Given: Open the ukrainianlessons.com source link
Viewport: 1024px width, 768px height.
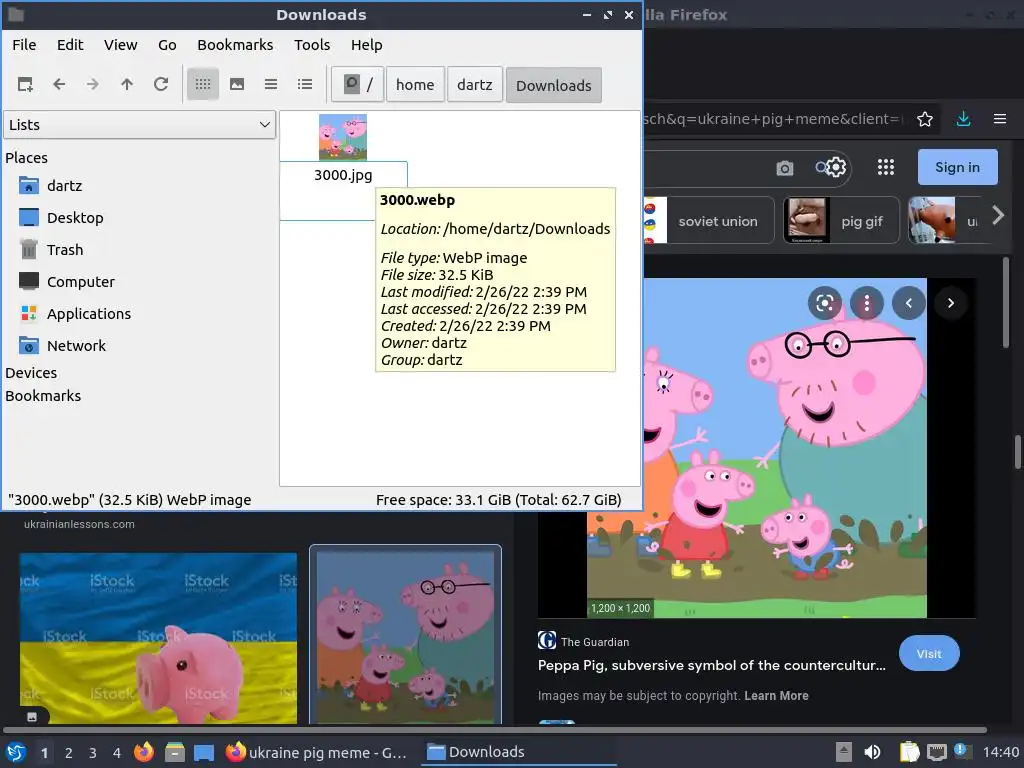Looking at the screenshot, I should 79,524.
